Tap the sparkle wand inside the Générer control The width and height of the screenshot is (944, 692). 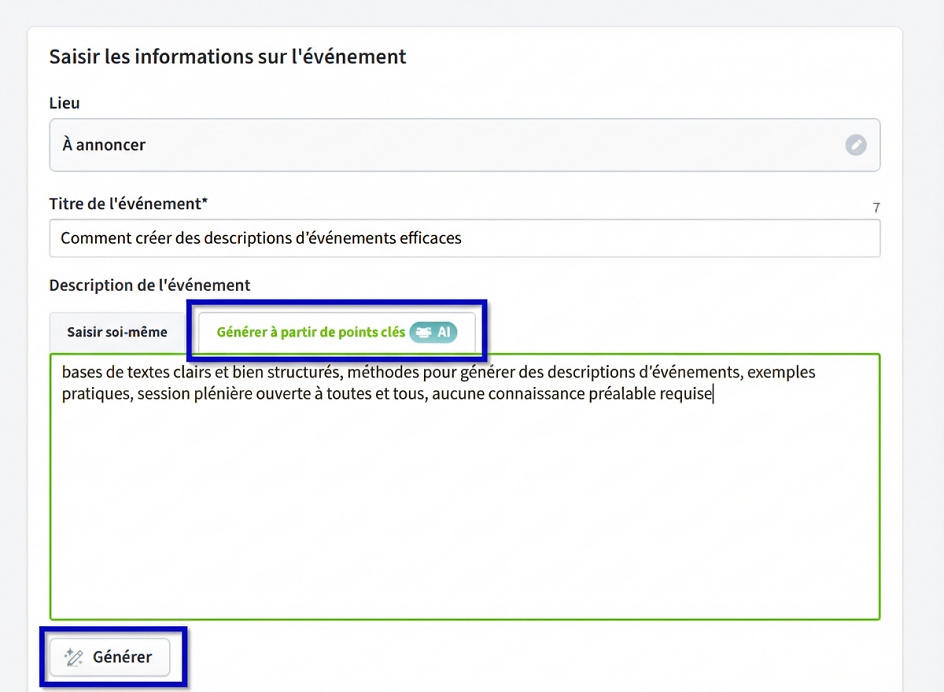pos(74,657)
